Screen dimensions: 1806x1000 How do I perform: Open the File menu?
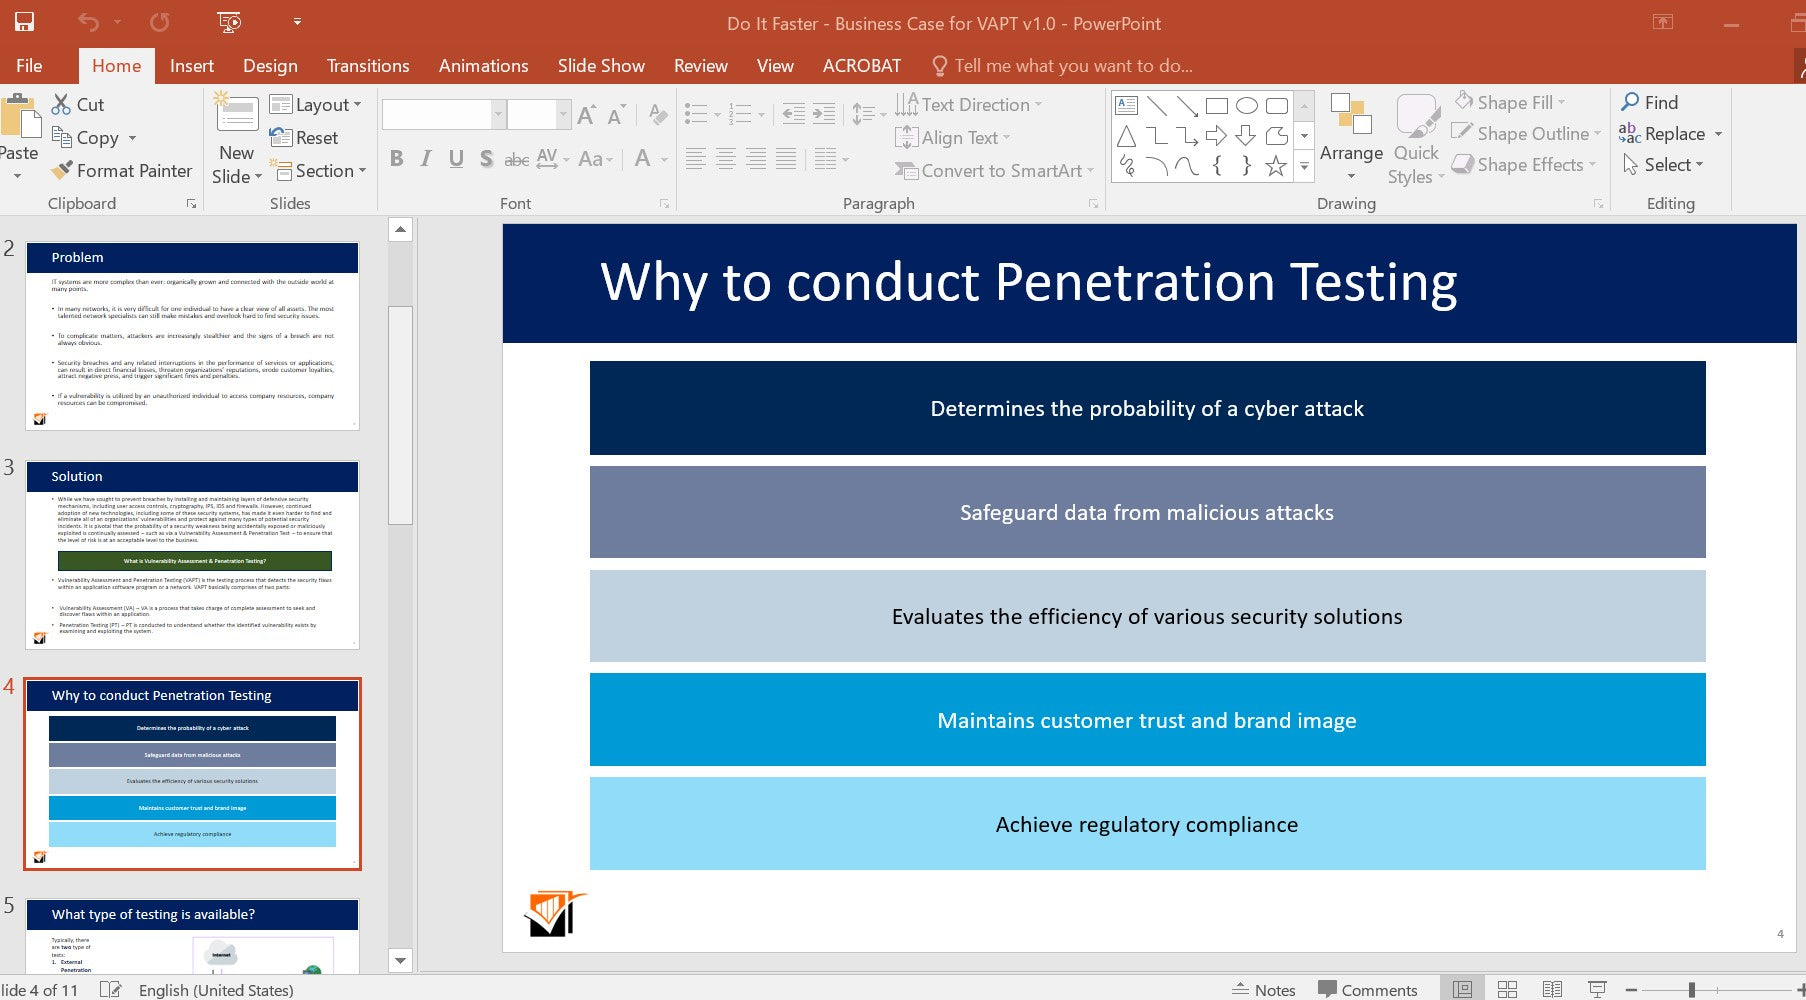tap(29, 66)
